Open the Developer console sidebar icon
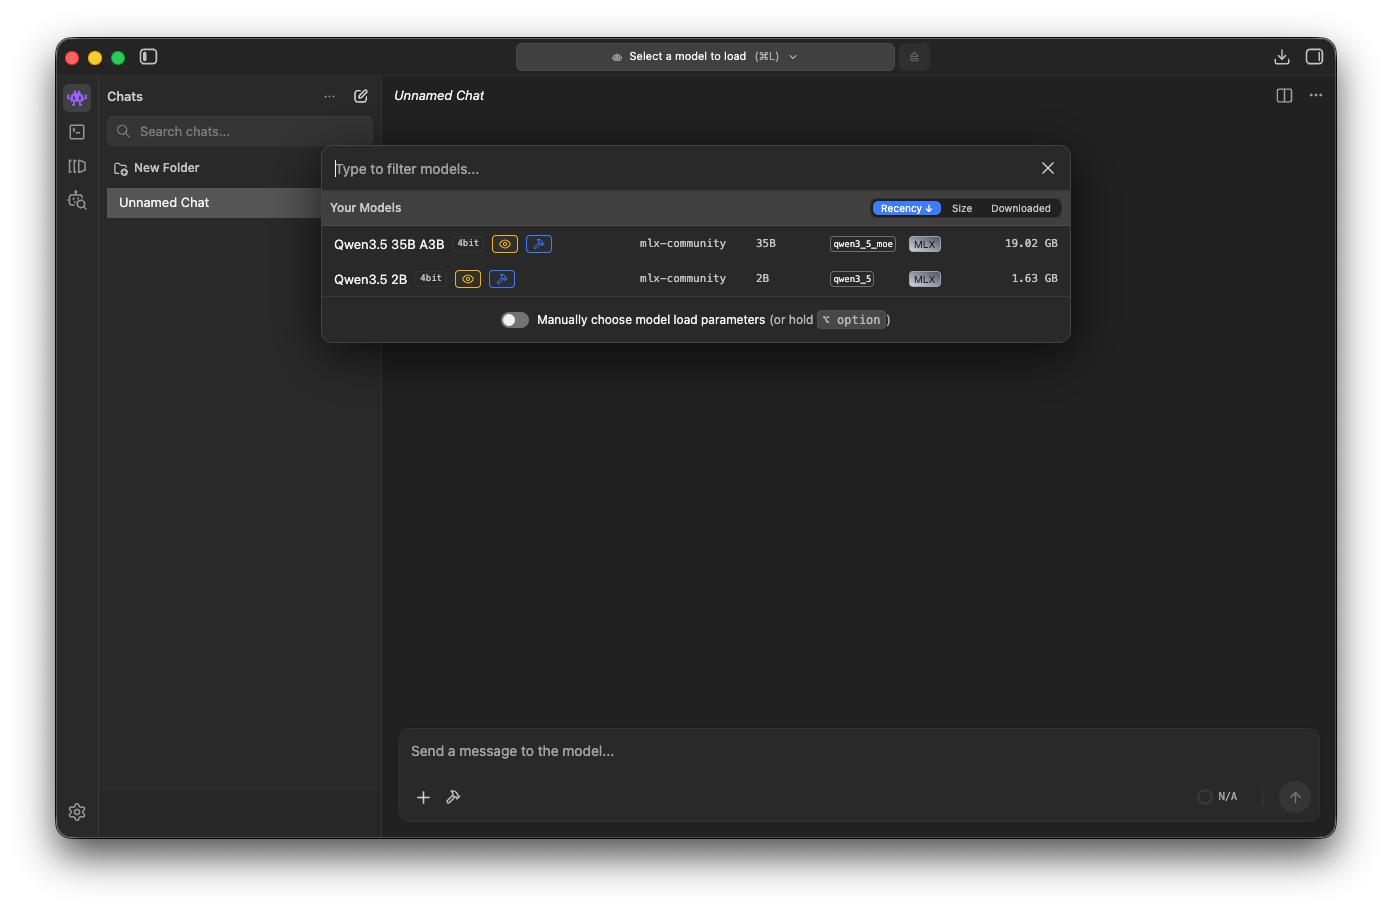Image resolution: width=1392 pixels, height=912 pixels. pos(77,131)
